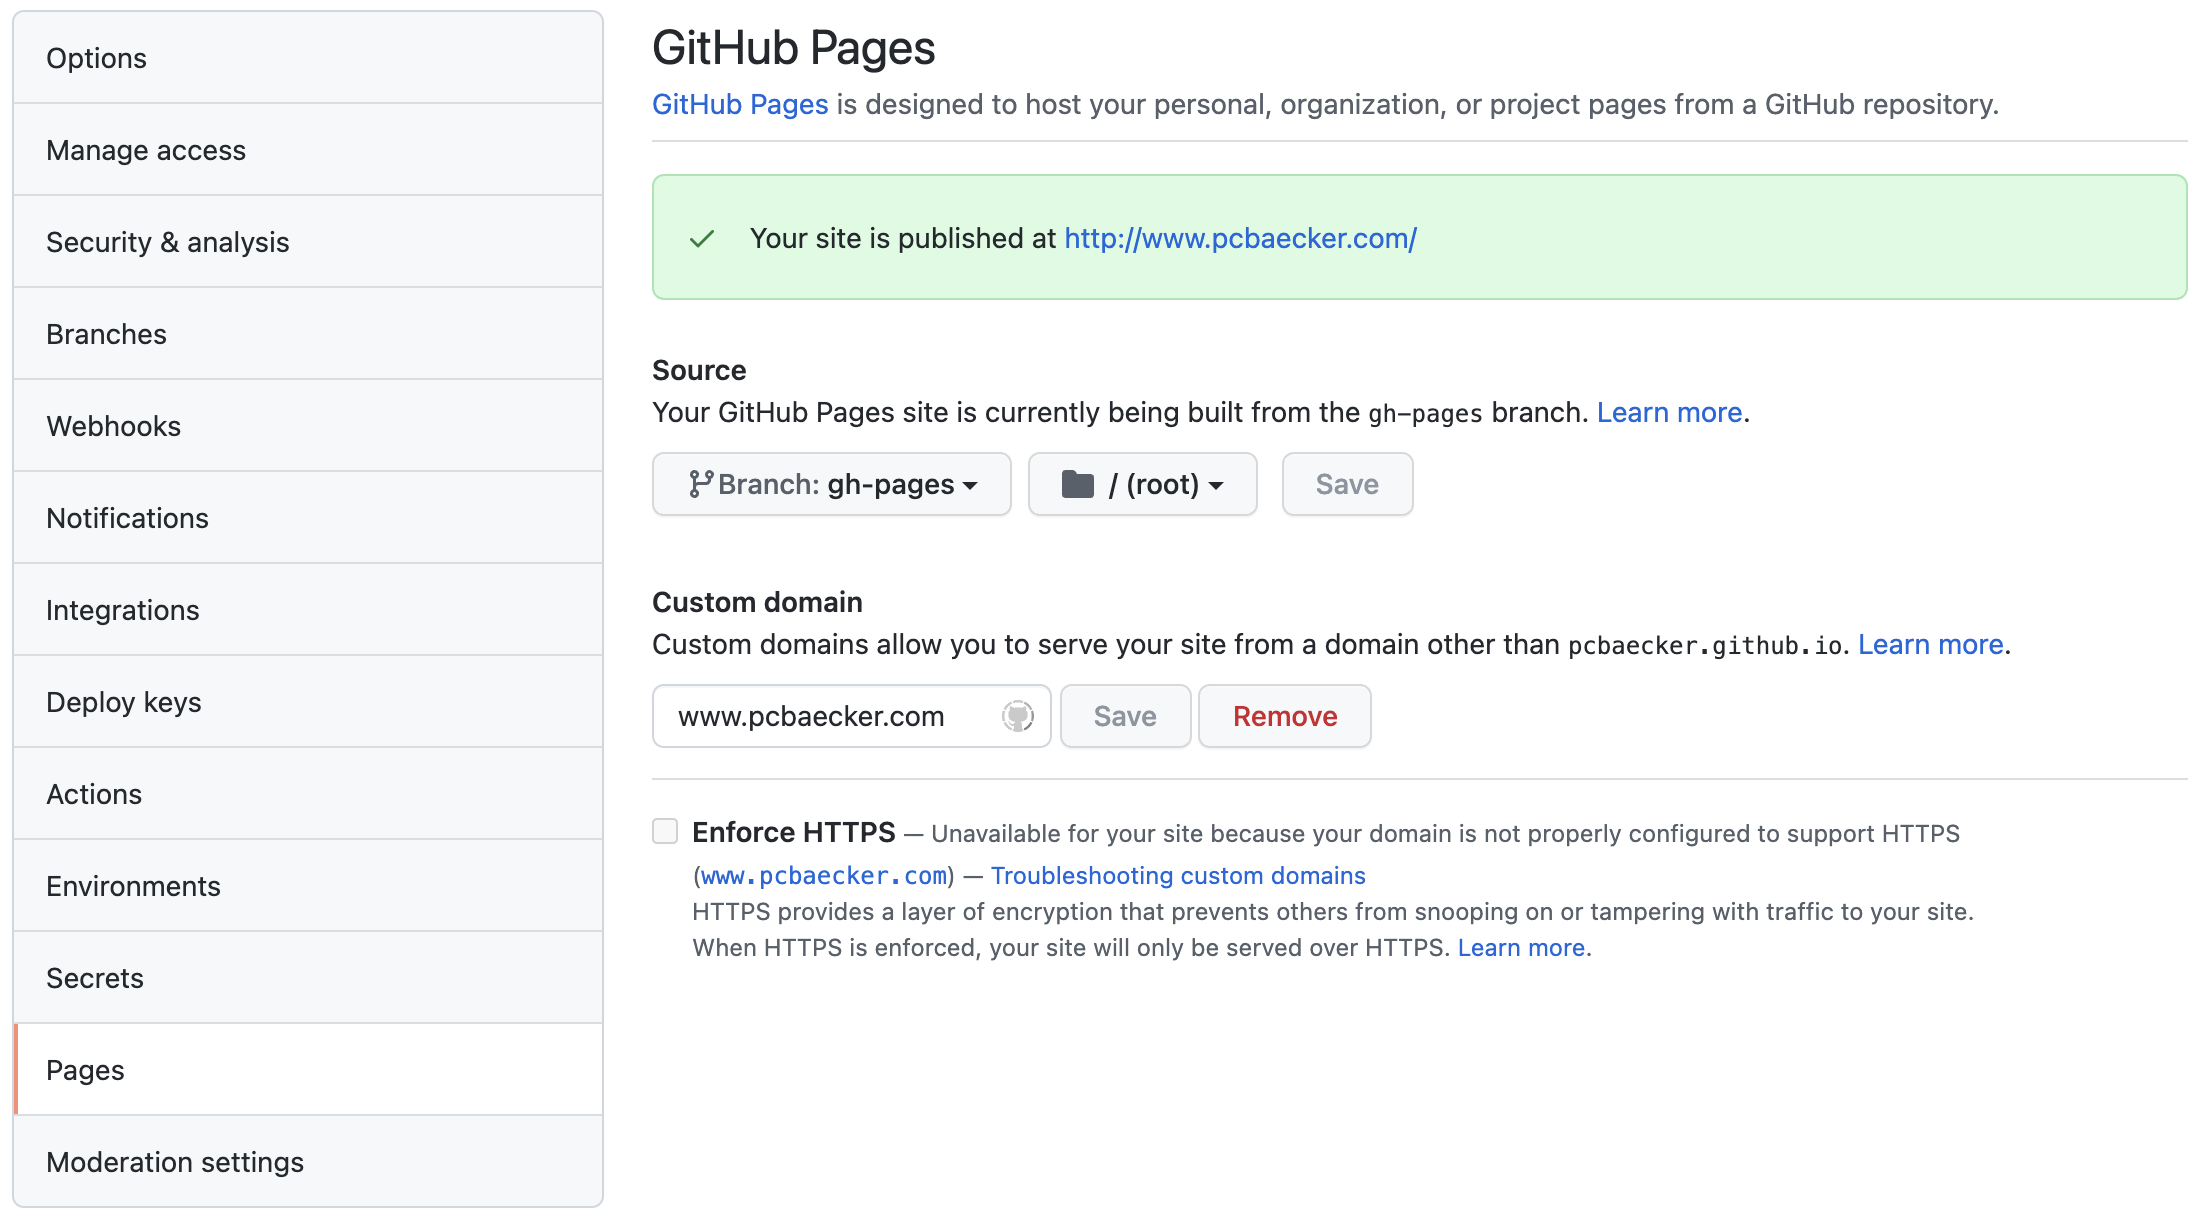Open Learn more link about HTTPS
Viewport: 2204px width, 1218px height.
point(1521,948)
